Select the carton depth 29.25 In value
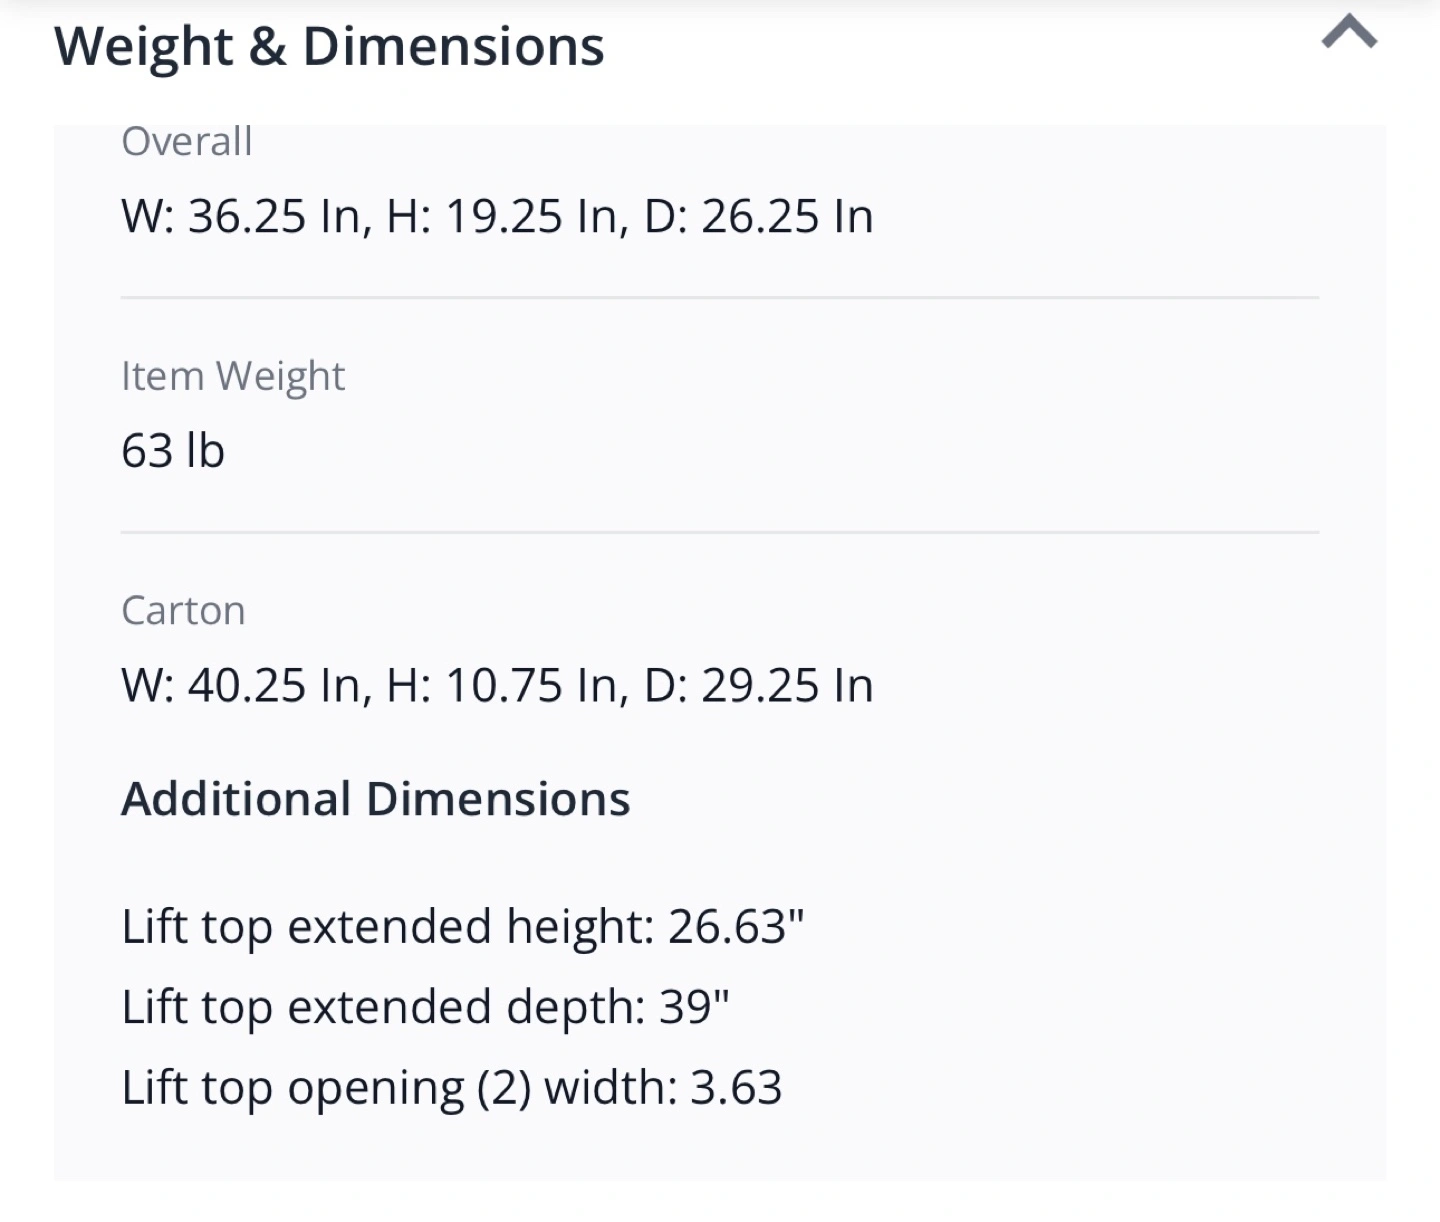Image resolution: width=1440 pixels, height=1222 pixels. point(786,686)
